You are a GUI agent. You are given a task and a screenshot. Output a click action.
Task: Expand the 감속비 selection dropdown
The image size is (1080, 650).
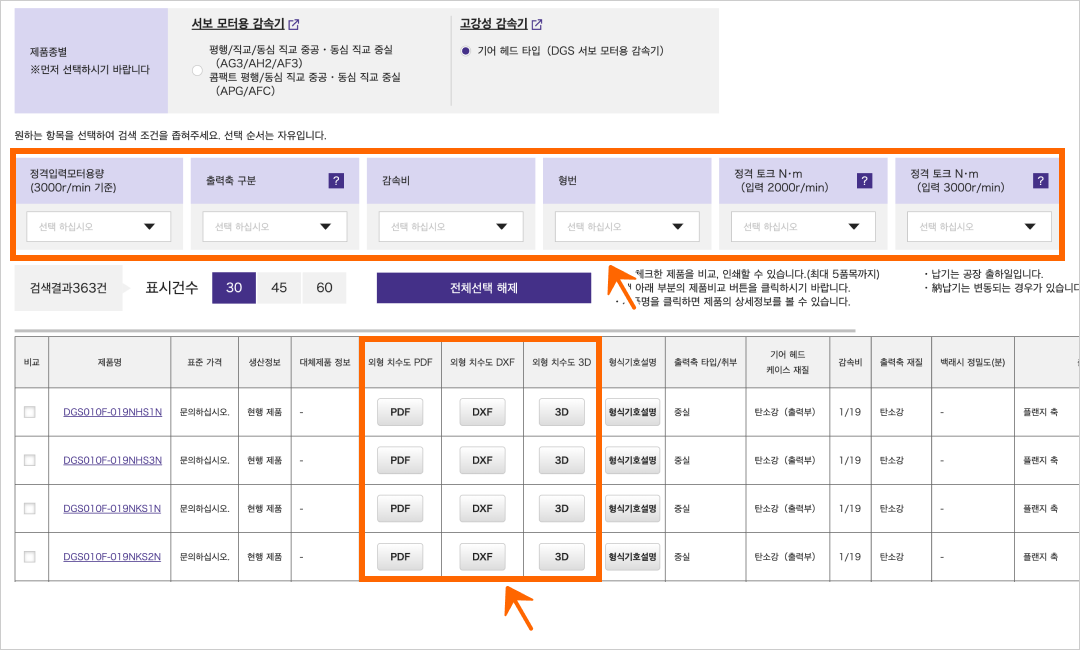pyautogui.click(x=450, y=227)
